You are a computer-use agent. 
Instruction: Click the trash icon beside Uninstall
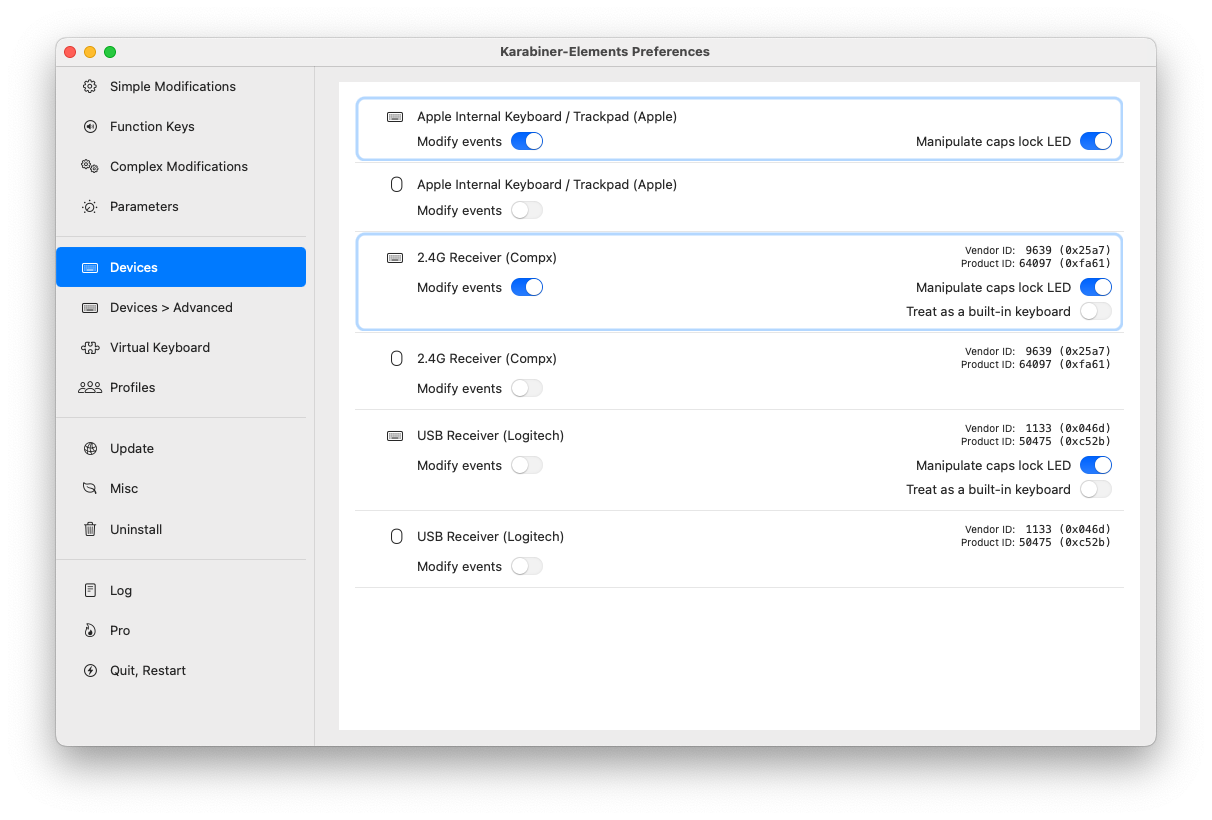(90, 529)
